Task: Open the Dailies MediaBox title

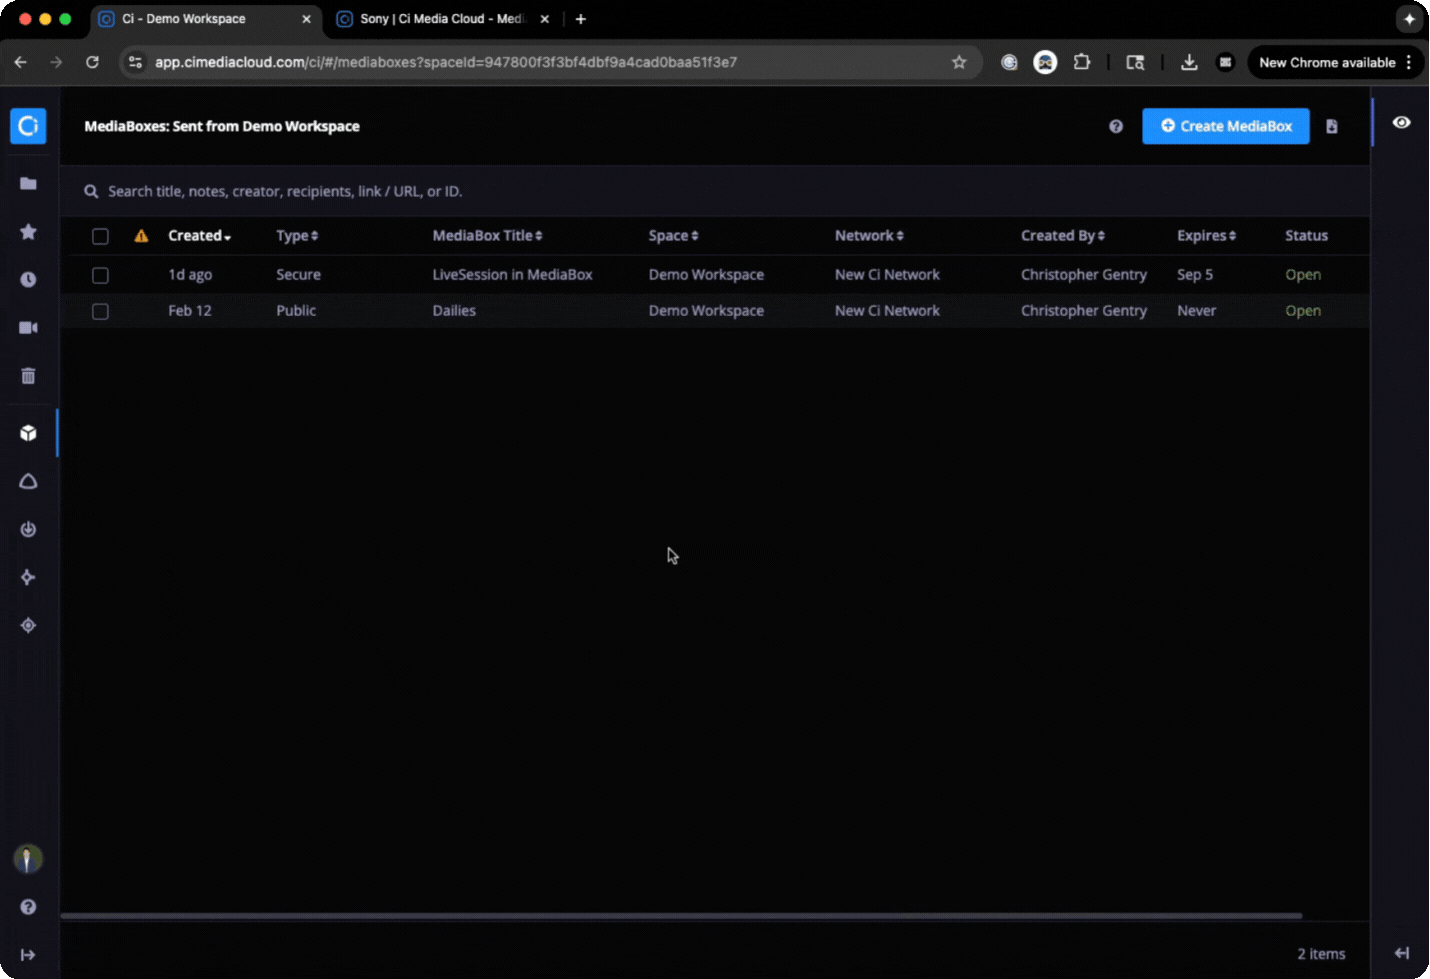Action: [454, 311]
